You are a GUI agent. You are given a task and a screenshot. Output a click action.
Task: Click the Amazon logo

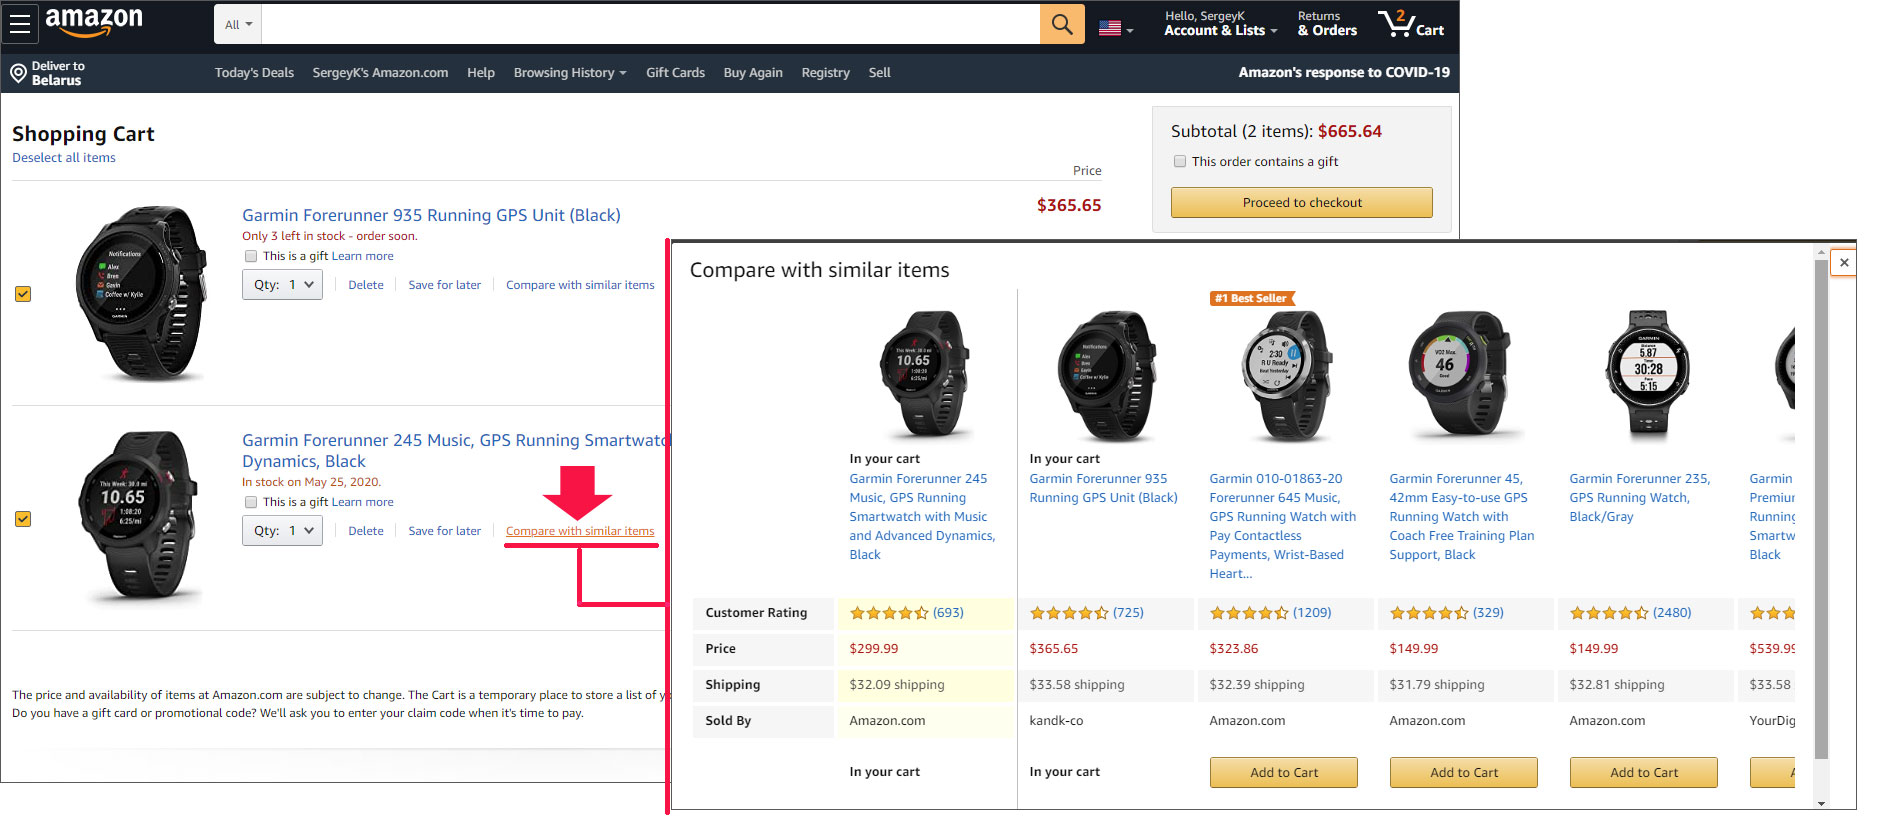(x=94, y=22)
